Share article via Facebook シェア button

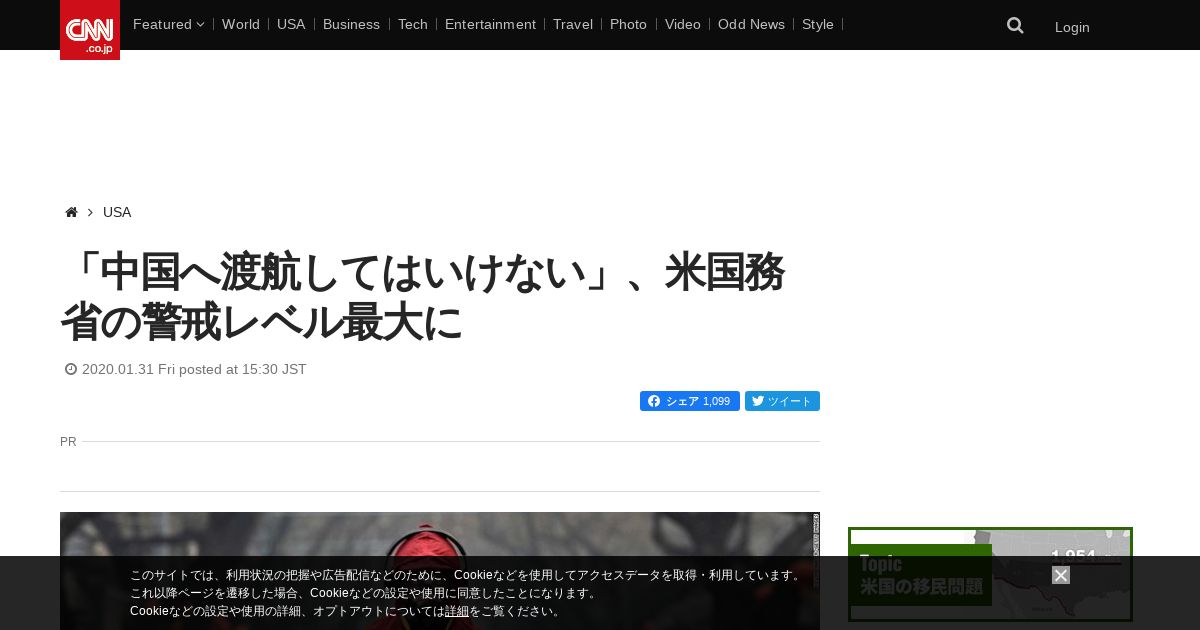pyautogui.click(x=690, y=401)
